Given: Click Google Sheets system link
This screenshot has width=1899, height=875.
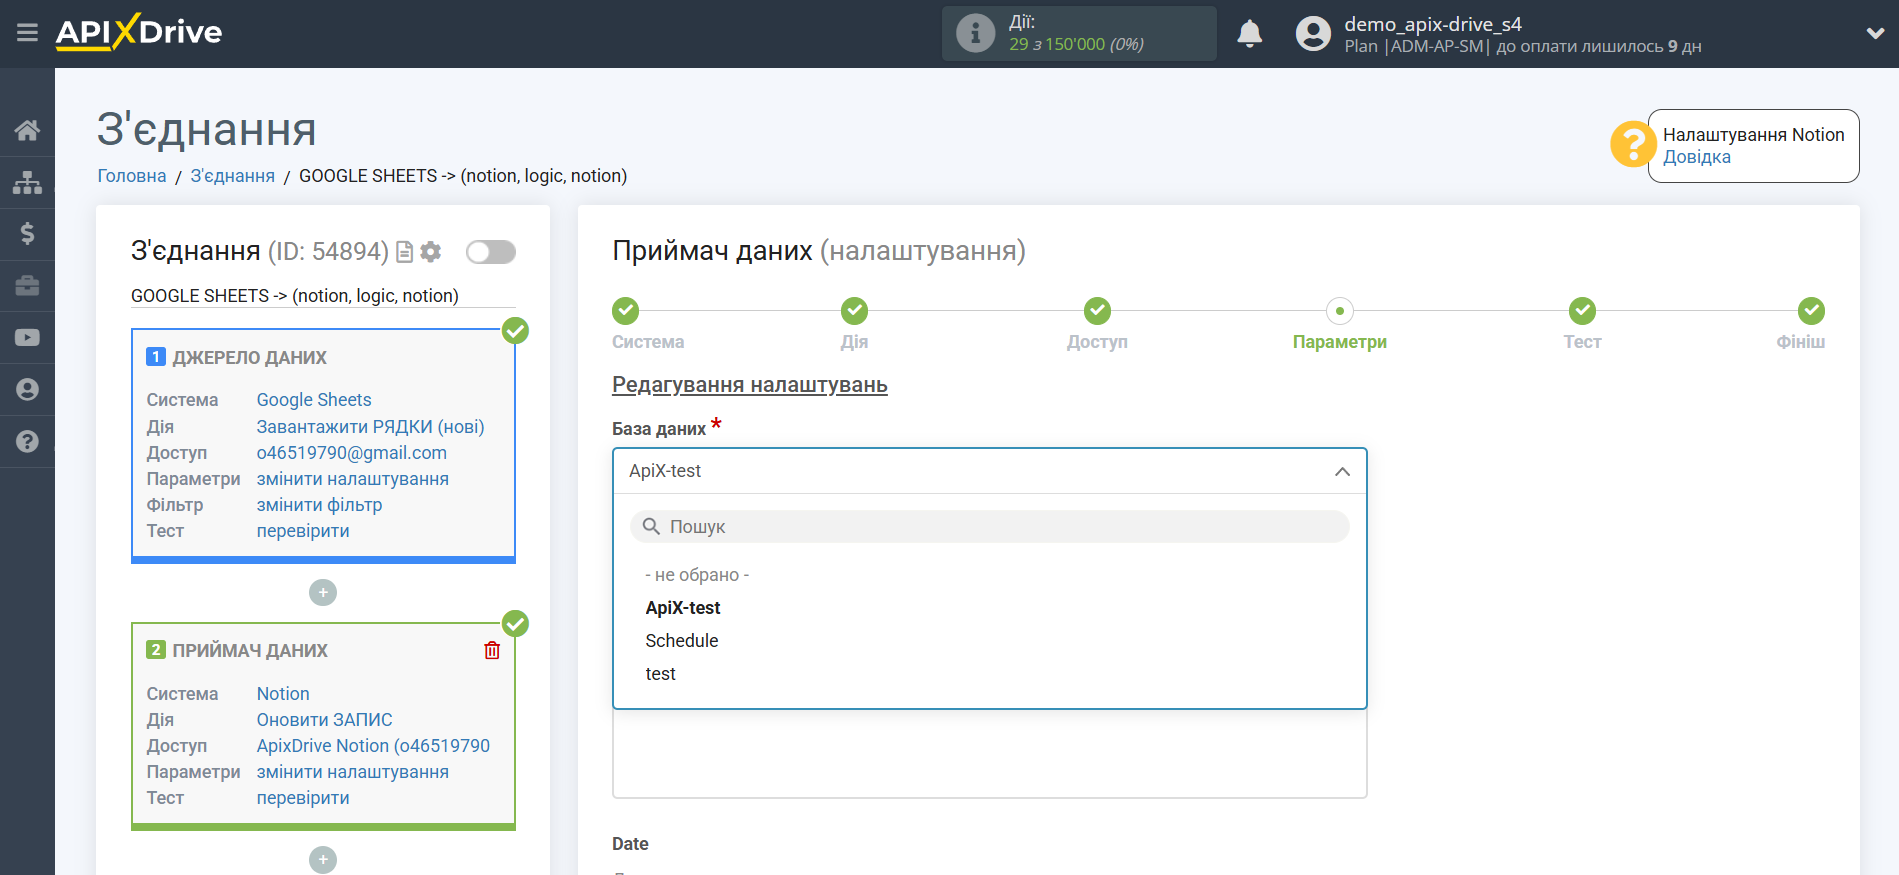Looking at the screenshot, I should pos(314,400).
